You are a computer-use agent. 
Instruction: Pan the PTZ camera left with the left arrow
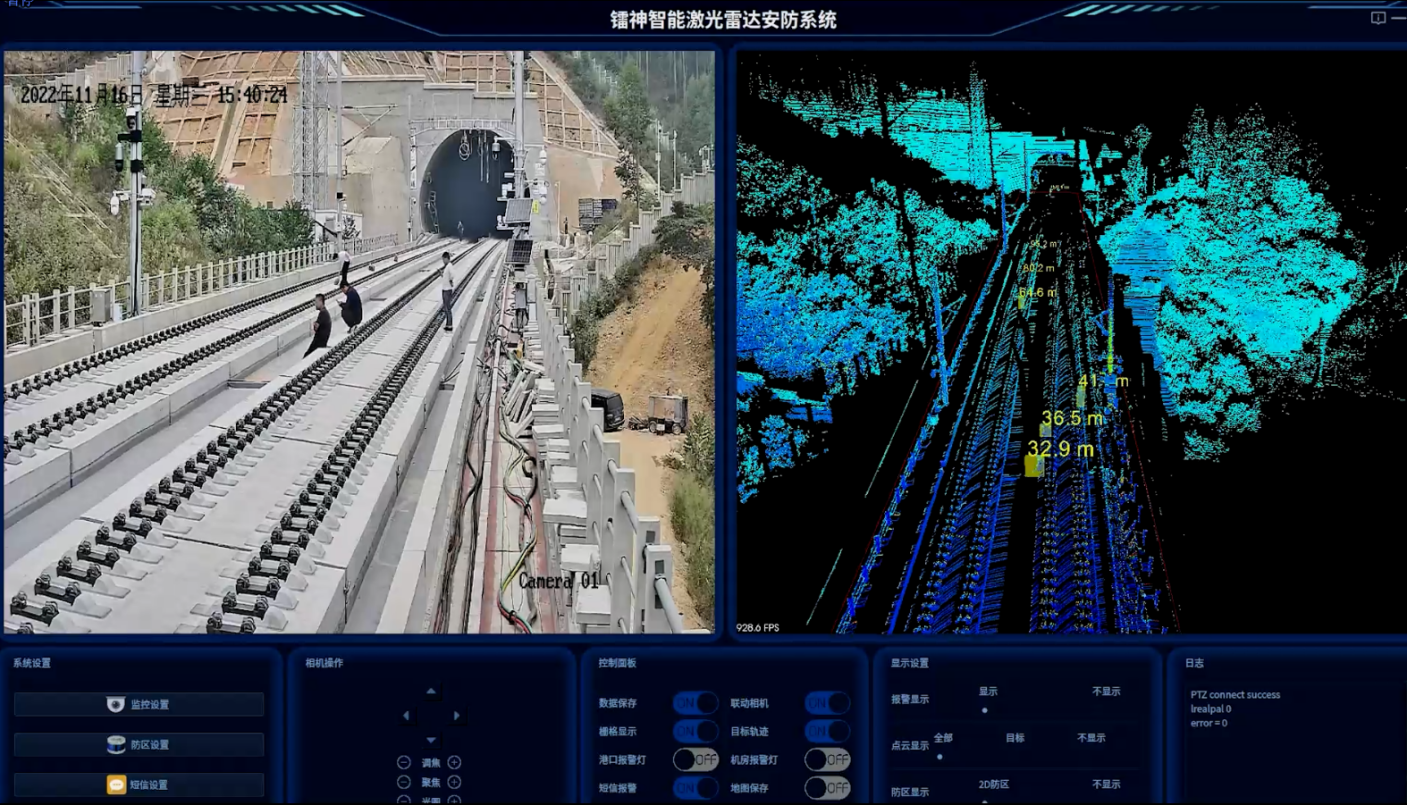406,716
